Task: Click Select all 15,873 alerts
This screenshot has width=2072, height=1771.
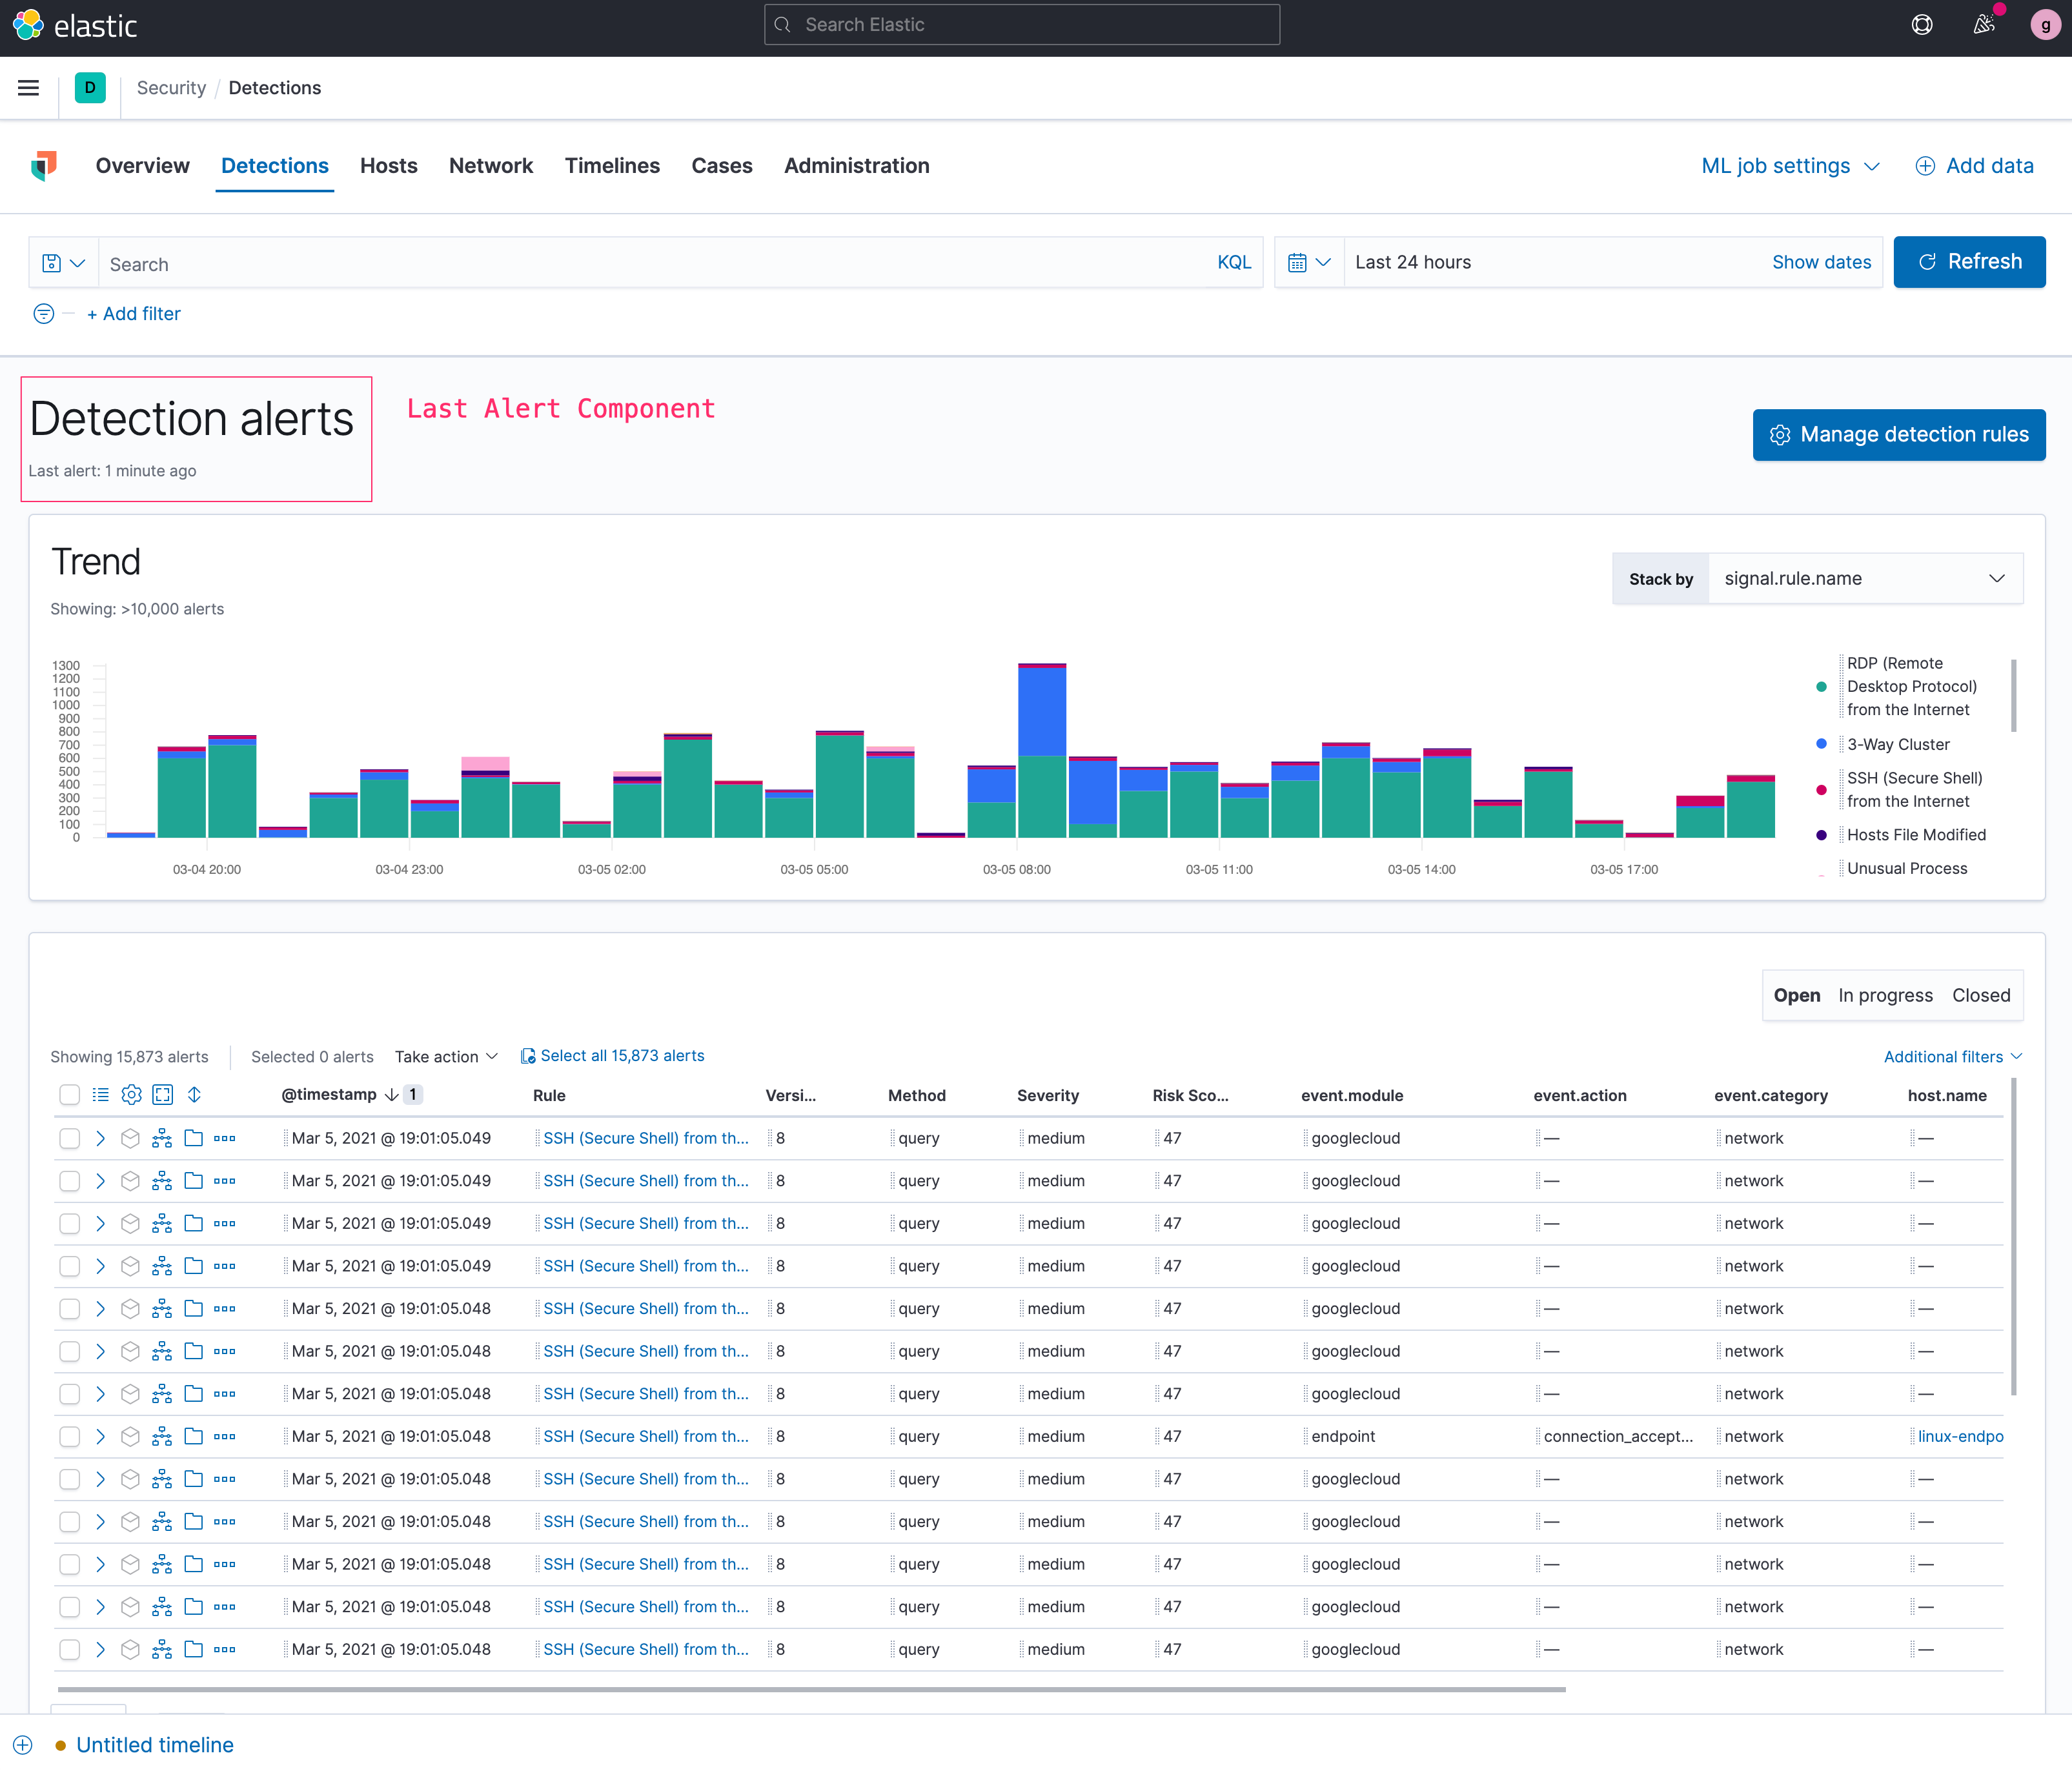Action: [612, 1056]
